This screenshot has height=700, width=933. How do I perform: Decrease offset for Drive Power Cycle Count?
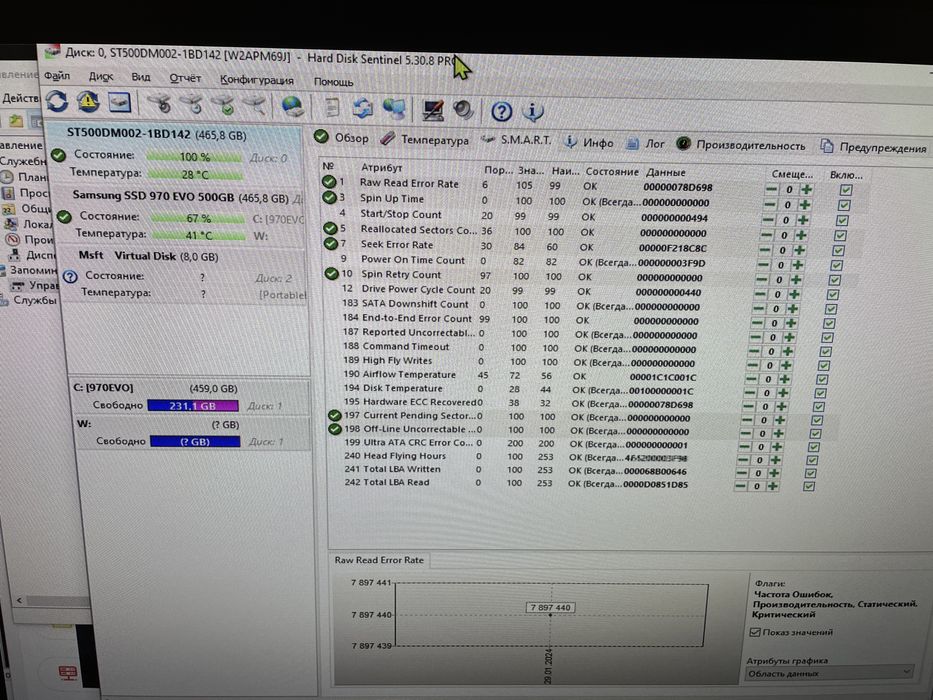click(x=760, y=294)
